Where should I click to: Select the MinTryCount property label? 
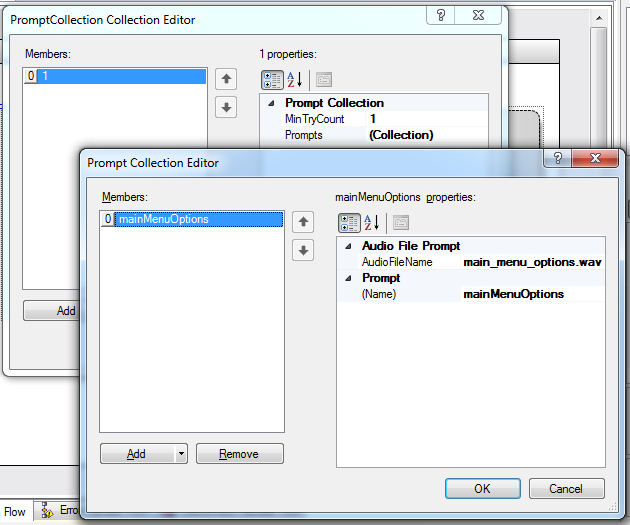[315, 119]
